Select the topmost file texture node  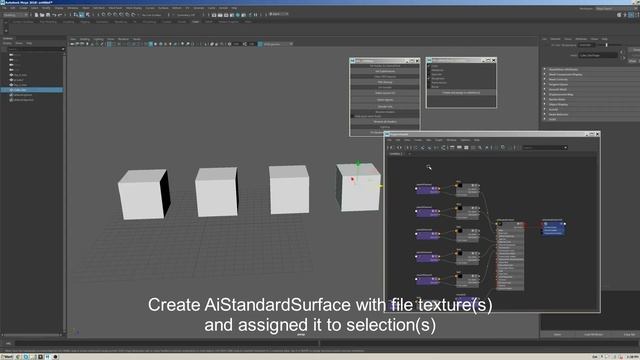pos(467,189)
